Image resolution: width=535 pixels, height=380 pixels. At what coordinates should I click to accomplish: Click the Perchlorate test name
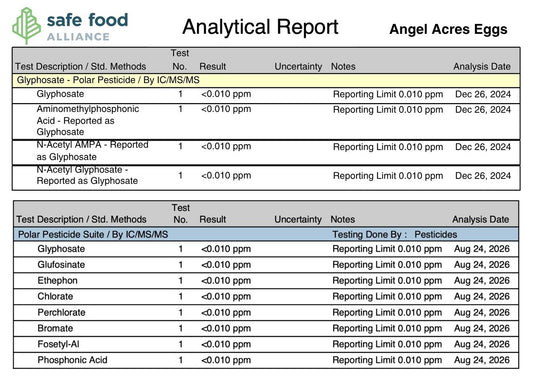[61, 312]
